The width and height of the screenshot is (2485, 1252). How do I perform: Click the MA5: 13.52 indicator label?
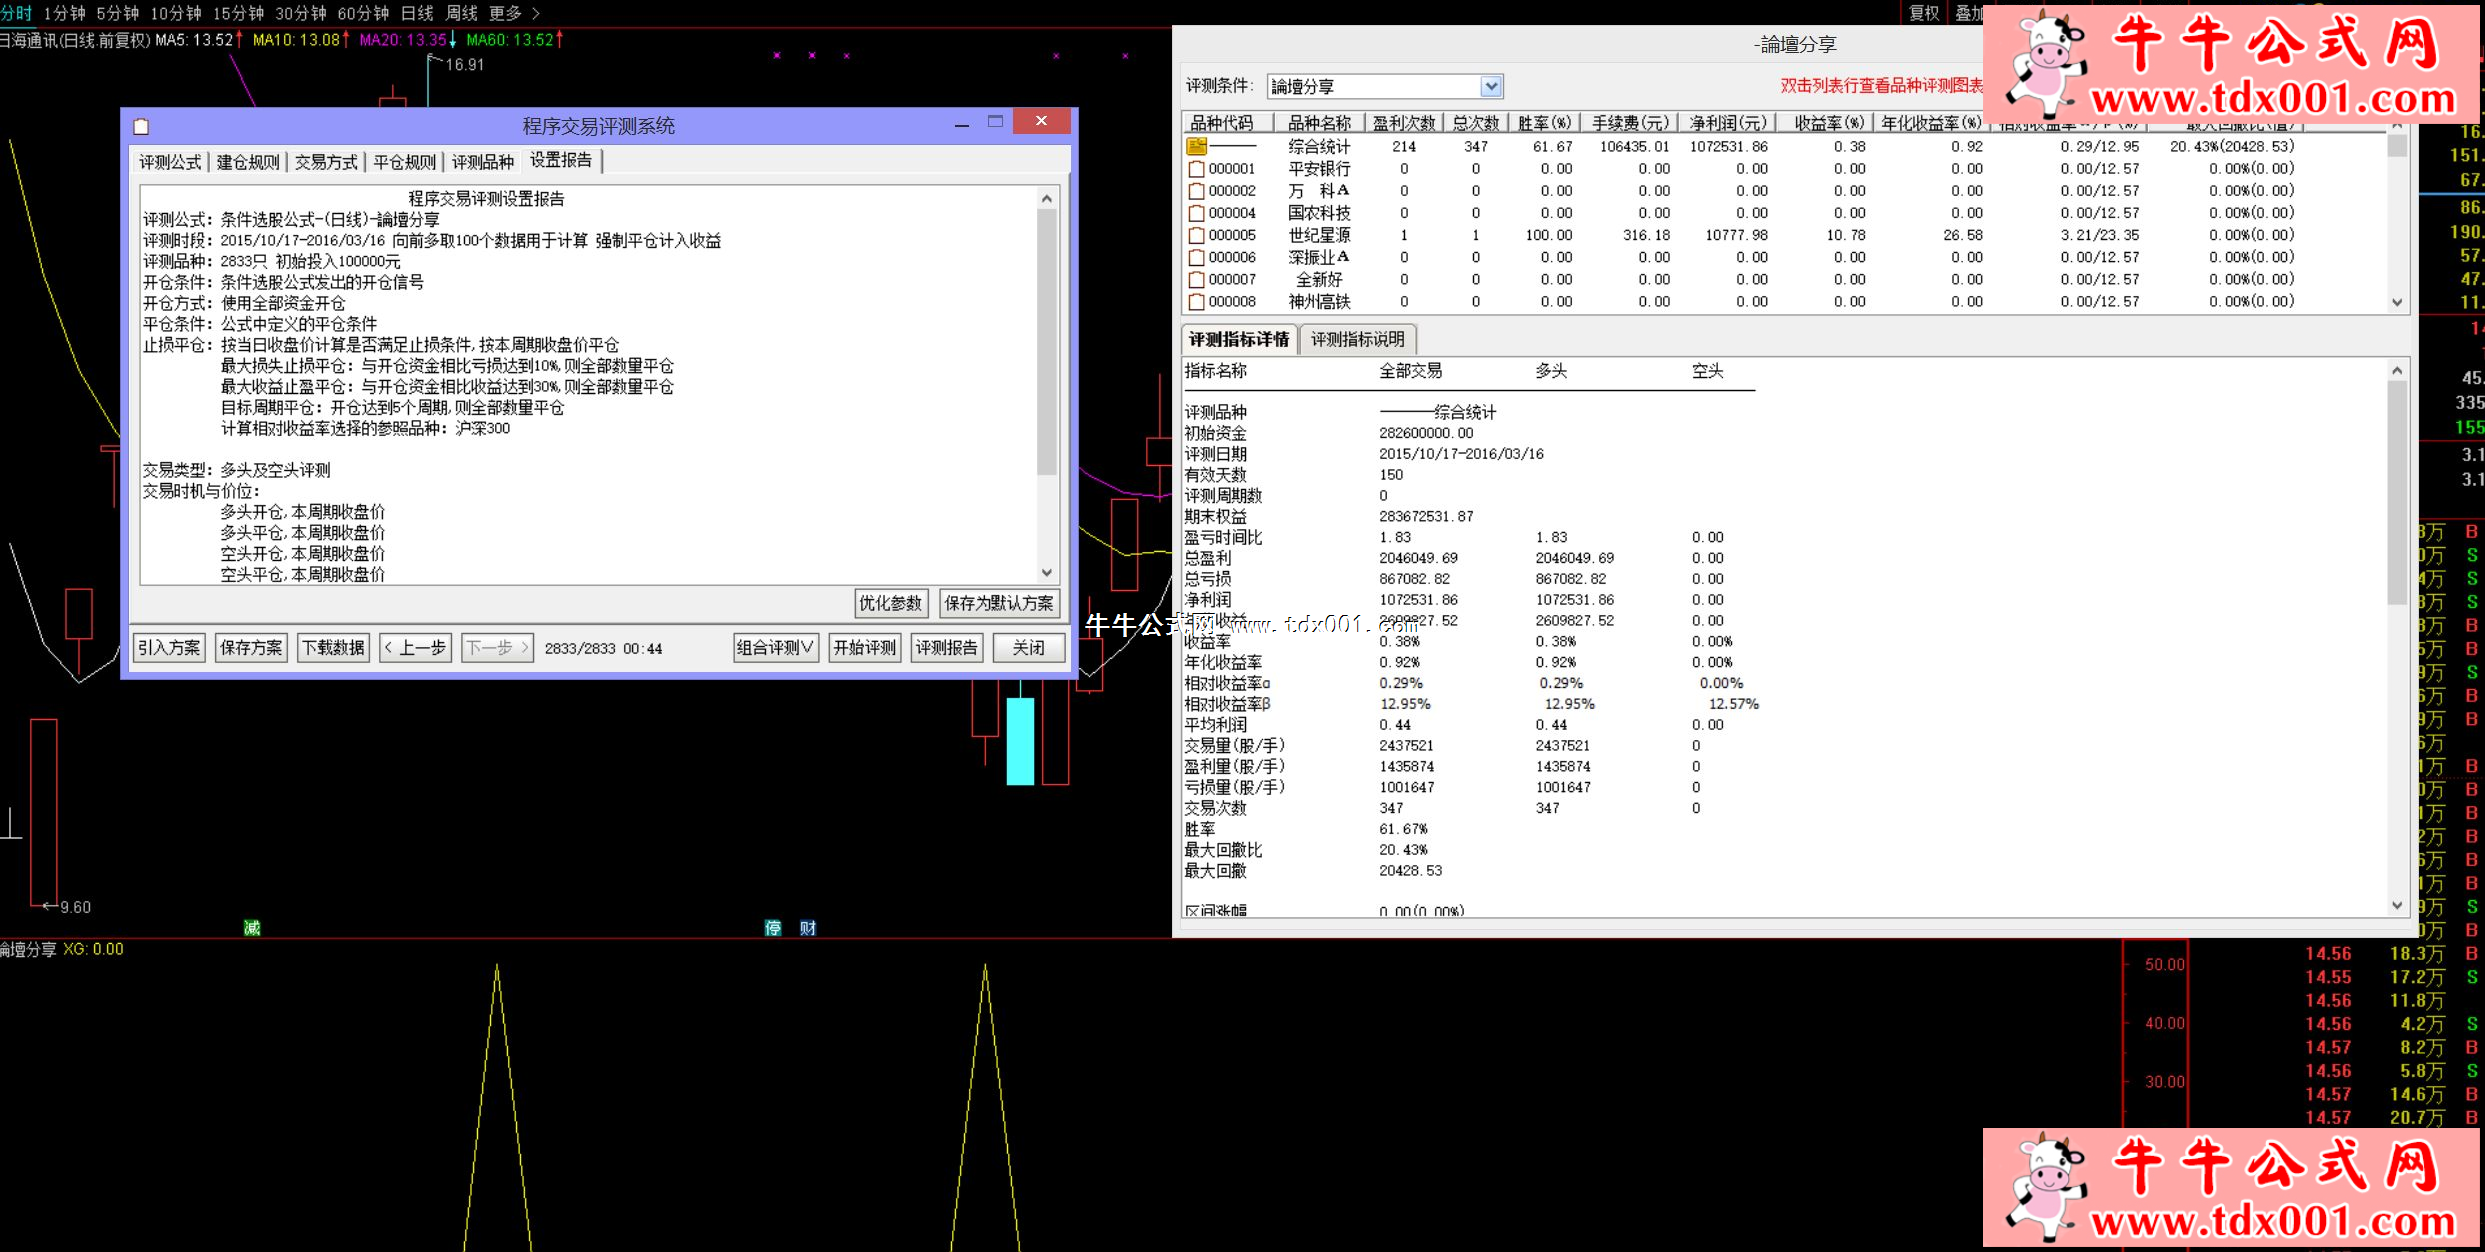(x=199, y=40)
